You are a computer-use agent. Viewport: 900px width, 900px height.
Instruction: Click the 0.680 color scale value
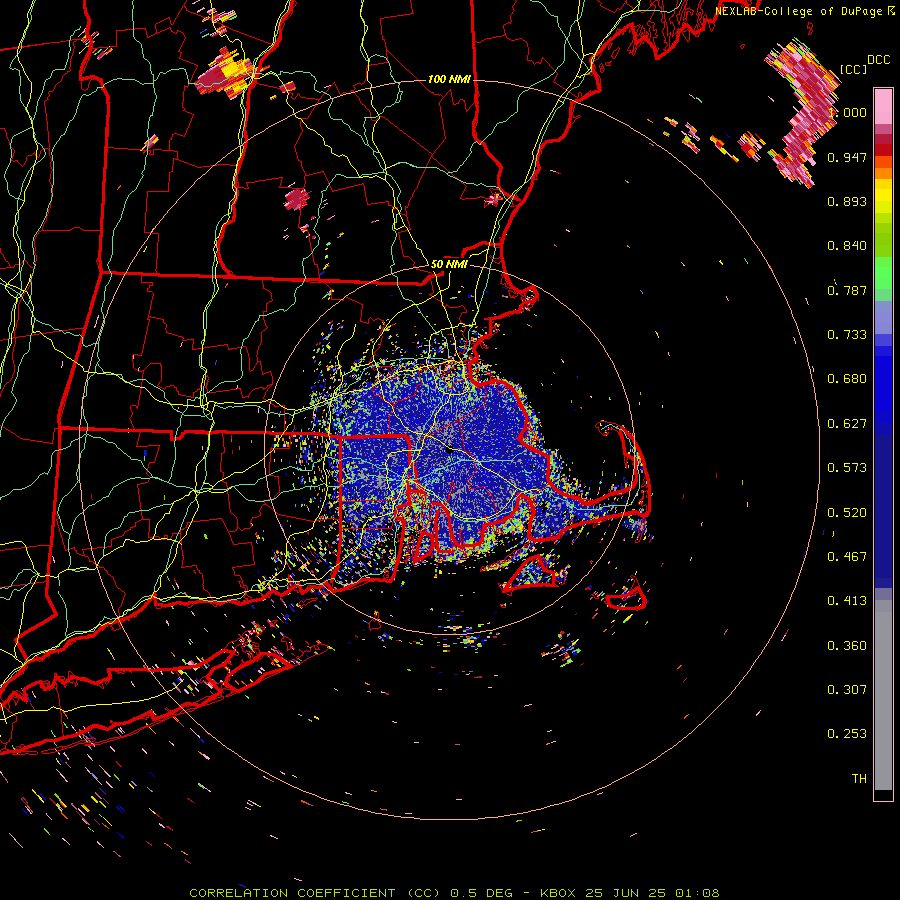coord(847,379)
